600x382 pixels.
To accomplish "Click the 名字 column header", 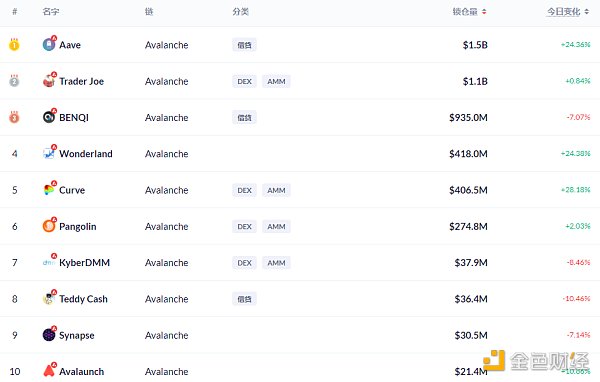I will pos(51,12).
